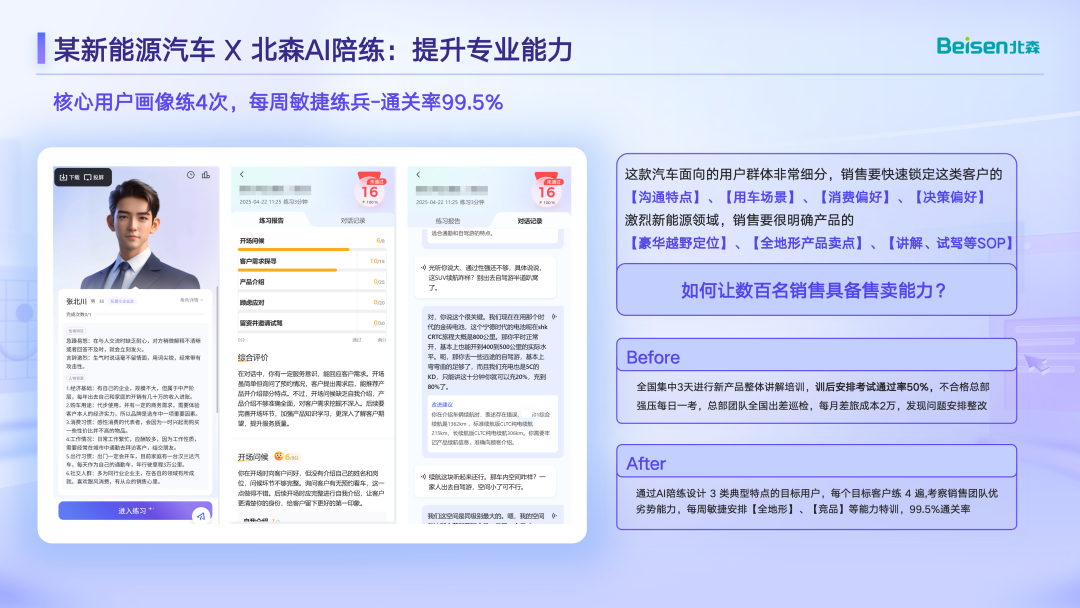This screenshot has height=608, width=1080.
Task: Click the score 16 badge in the report panel
Action: (x=371, y=189)
